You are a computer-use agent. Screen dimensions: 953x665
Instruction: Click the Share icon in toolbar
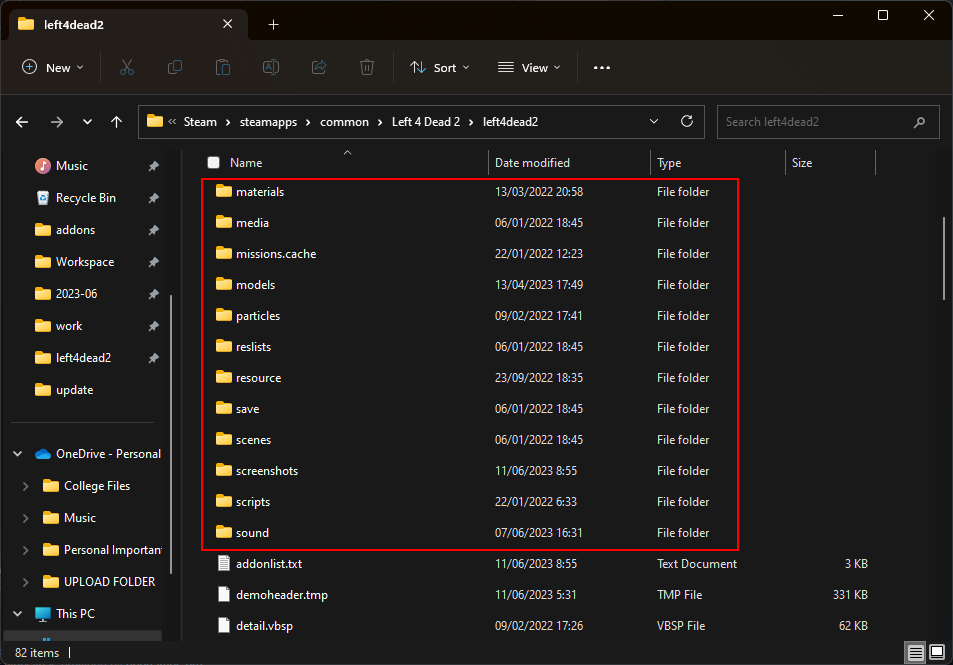point(319,67)
